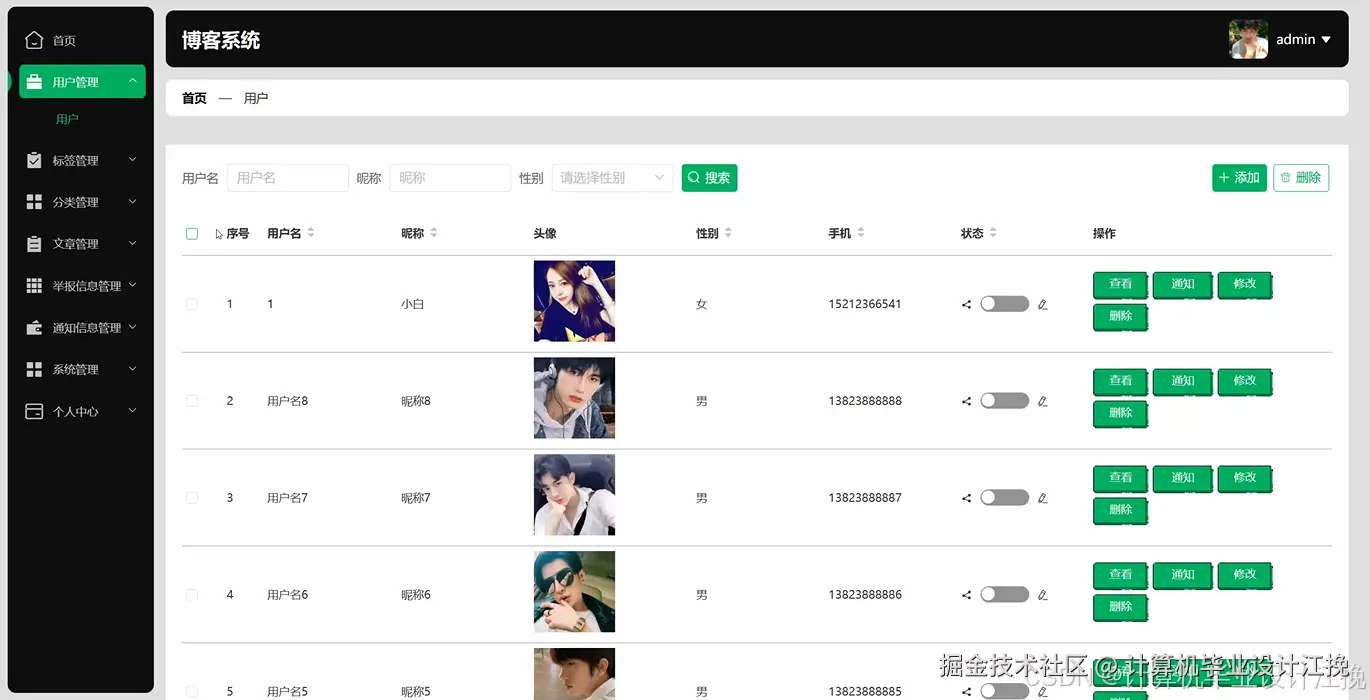Toggle status switch for 用户名8
Viewport: 1370px width, 700px height.
1004,401
